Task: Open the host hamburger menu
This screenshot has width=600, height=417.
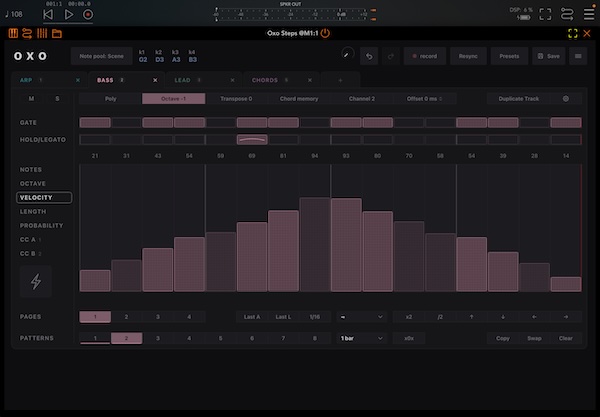Action: coord(589,14)
